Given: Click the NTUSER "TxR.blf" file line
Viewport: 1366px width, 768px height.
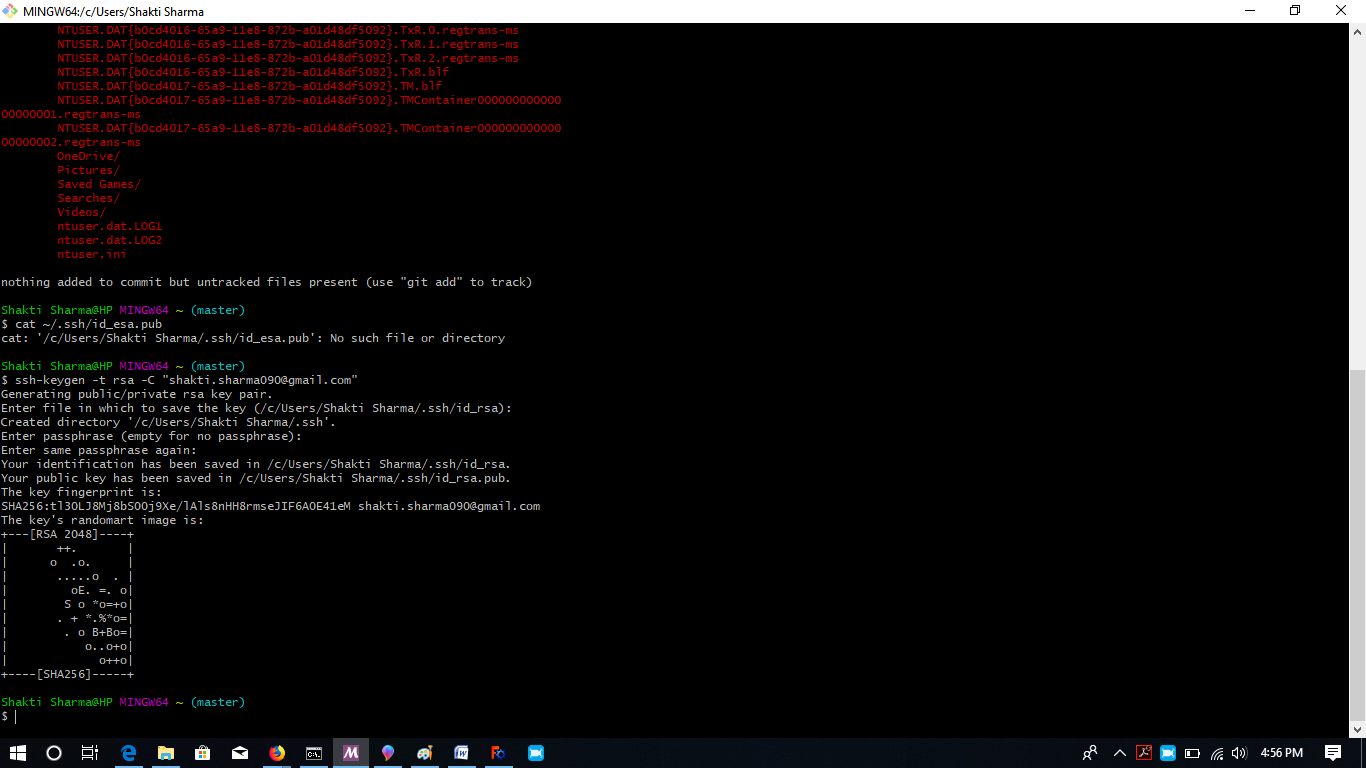Looking at the screenshot, I should 253,72.
